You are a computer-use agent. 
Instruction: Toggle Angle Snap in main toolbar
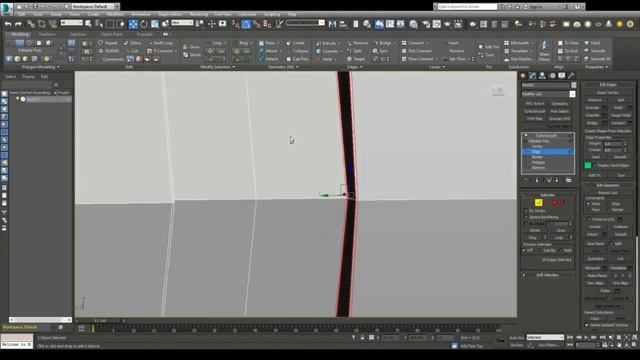pyautogui.click(x=246, y=24)
